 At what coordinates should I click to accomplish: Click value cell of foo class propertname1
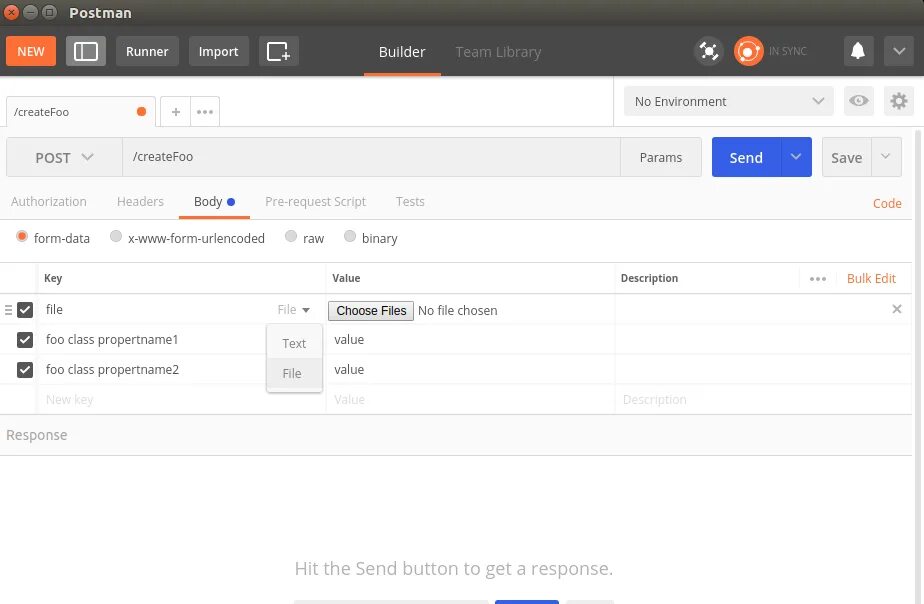[x=470, y=339]
